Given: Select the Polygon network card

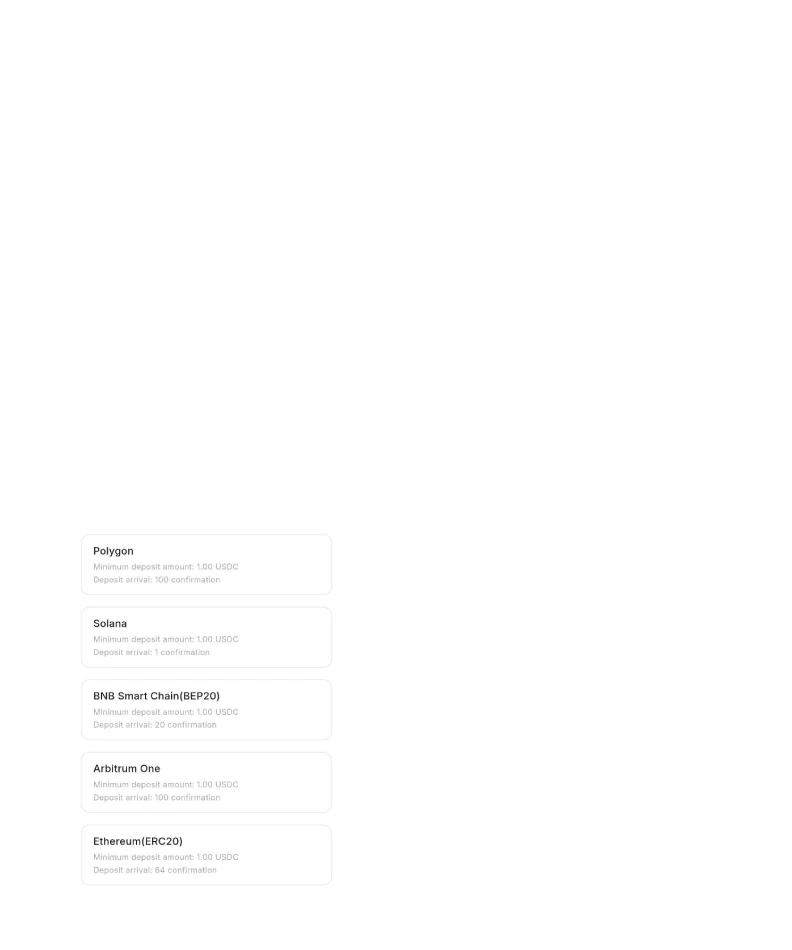Looking at the screenshot, I should (206, 564).
